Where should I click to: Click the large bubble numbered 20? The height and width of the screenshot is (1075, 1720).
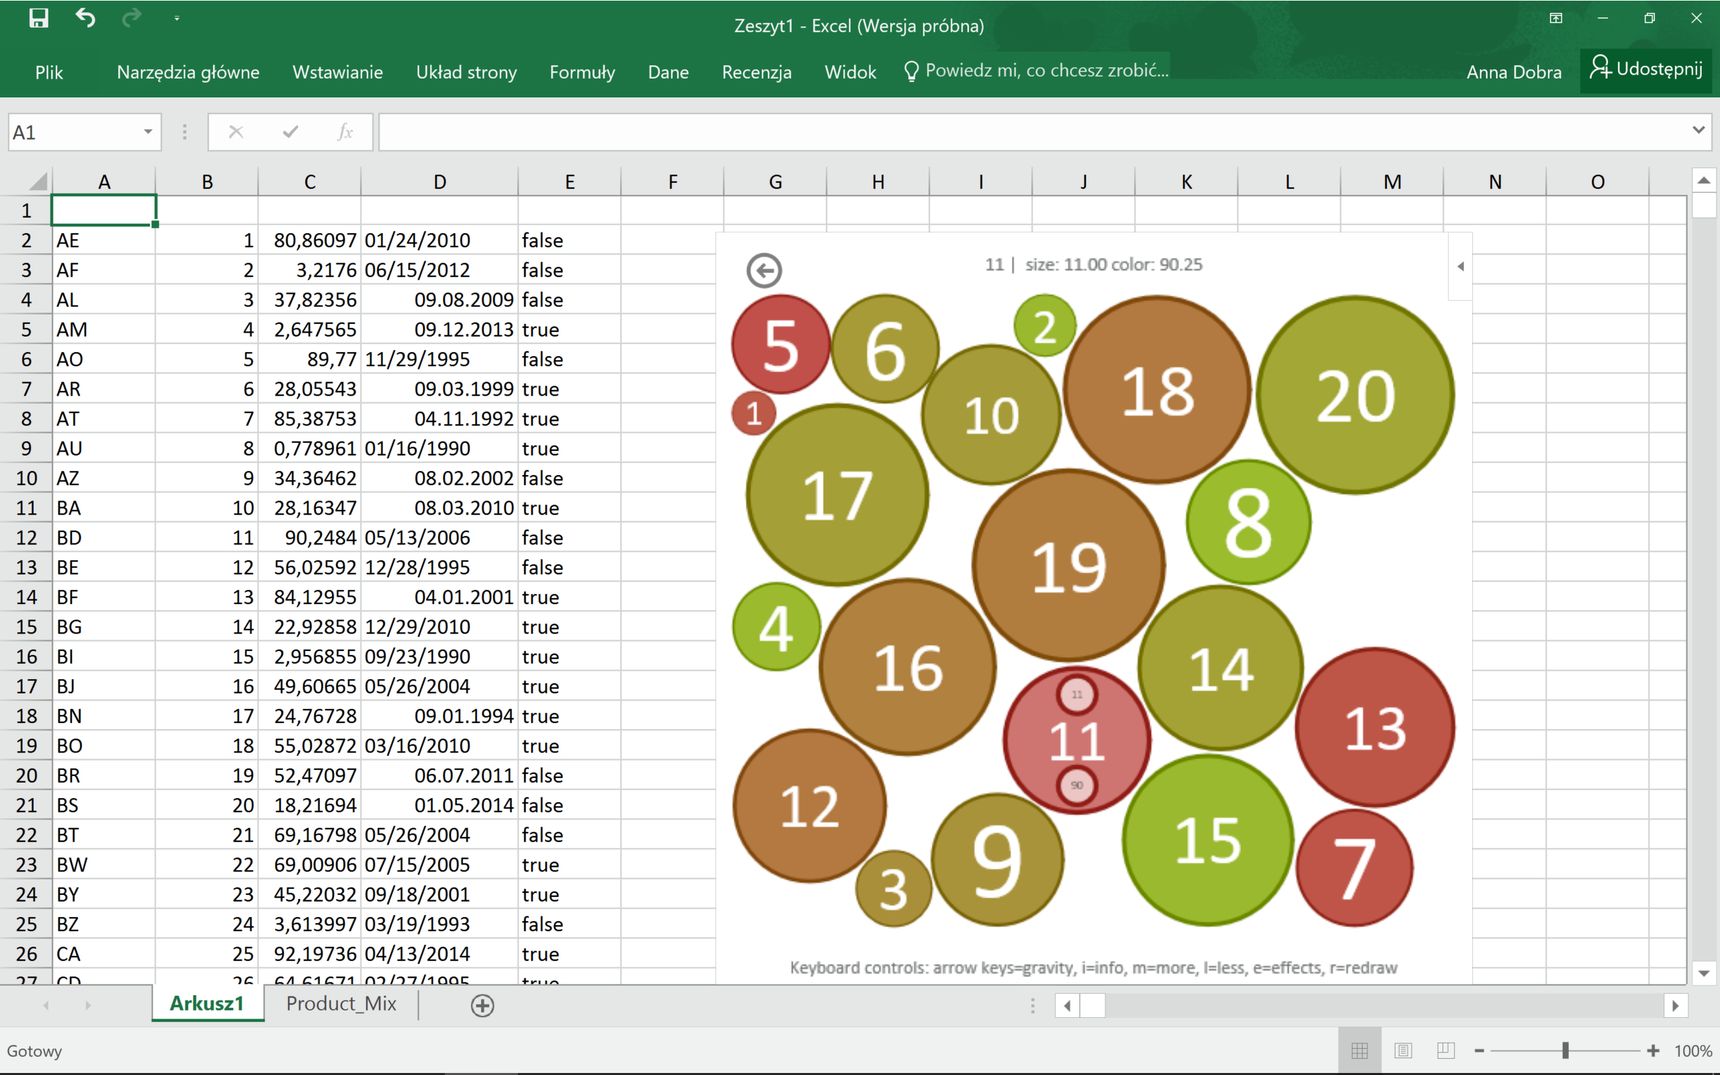coord(1355,395)
